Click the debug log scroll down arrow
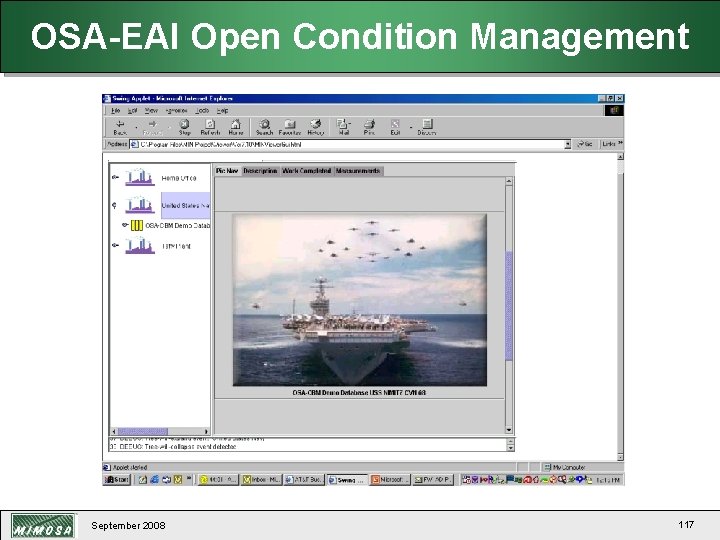This screenshot has height=540, width=720. tap(511, 448)
